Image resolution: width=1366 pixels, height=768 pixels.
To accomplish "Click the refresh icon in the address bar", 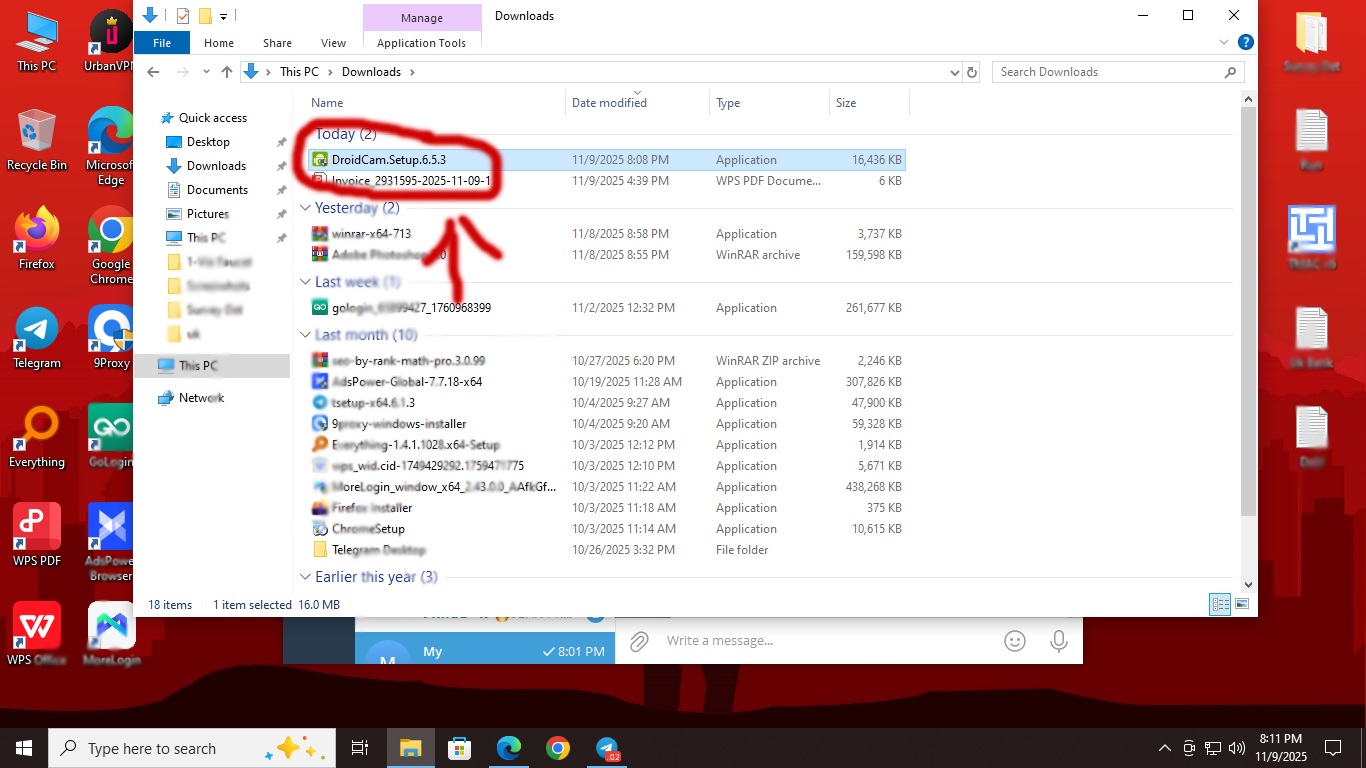I will click(971, 72).
